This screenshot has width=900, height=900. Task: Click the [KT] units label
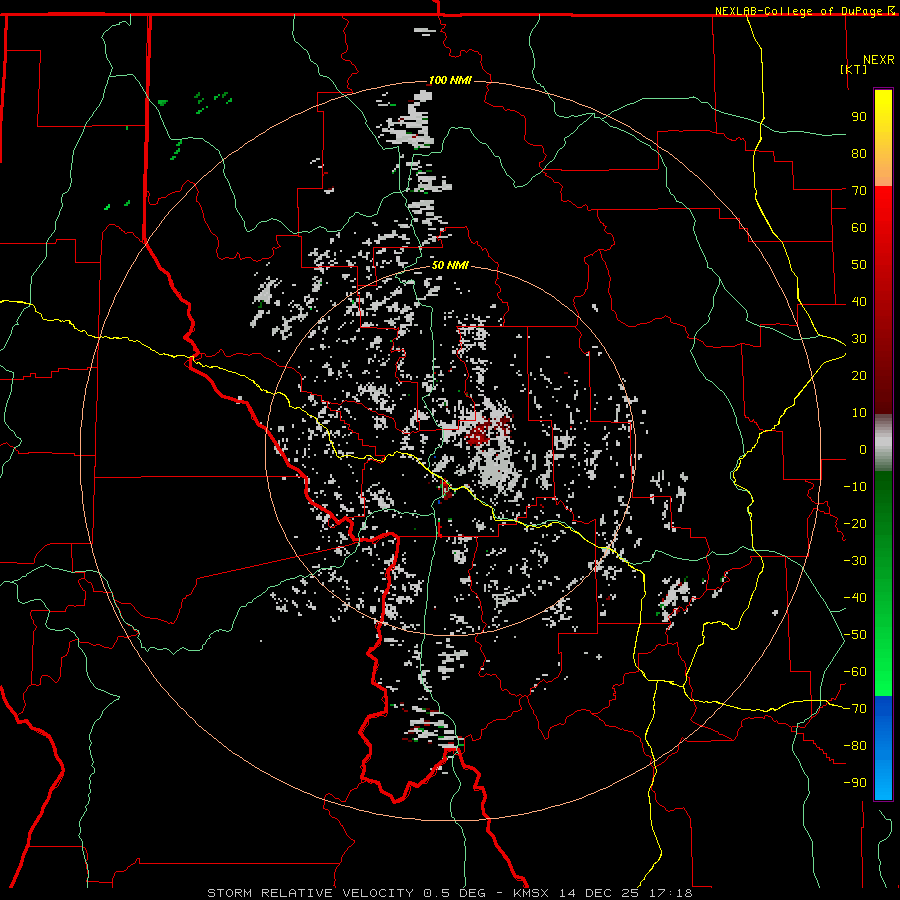pos(854,69)
